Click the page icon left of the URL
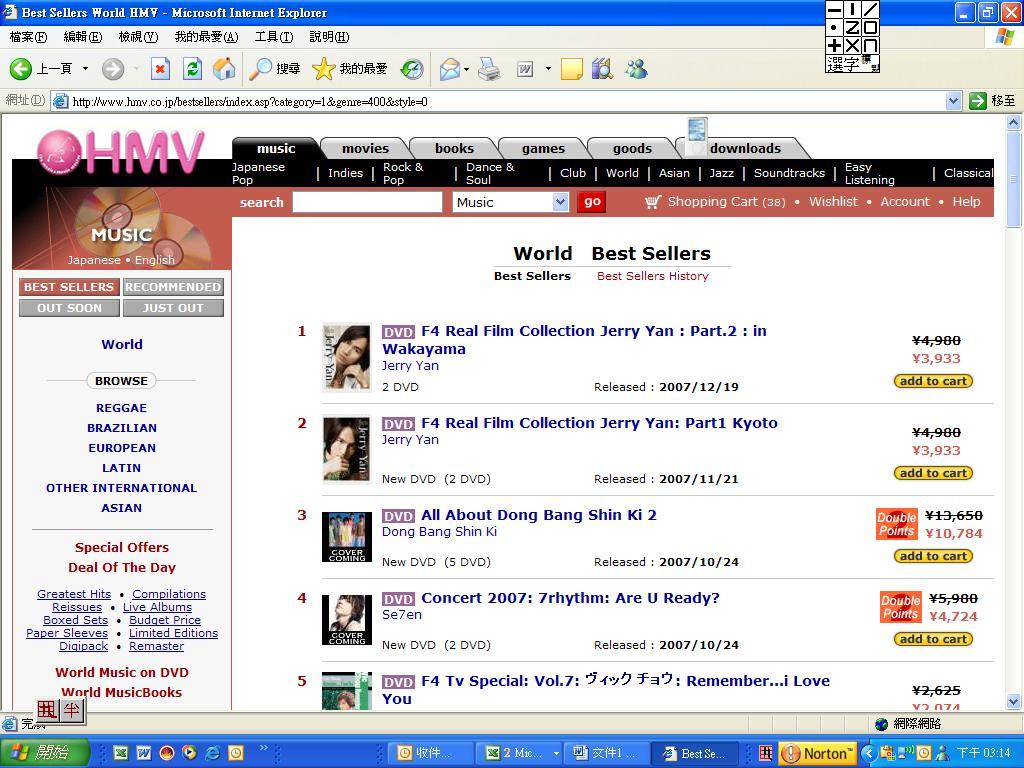 click(x=61, y=101)
